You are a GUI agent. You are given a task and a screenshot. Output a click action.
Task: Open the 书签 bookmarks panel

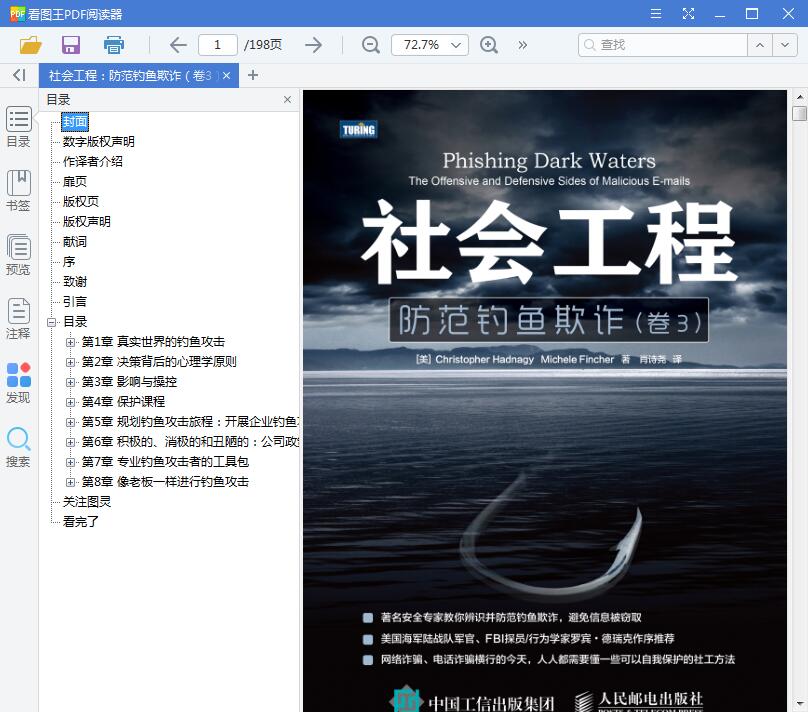click(19, 190)
